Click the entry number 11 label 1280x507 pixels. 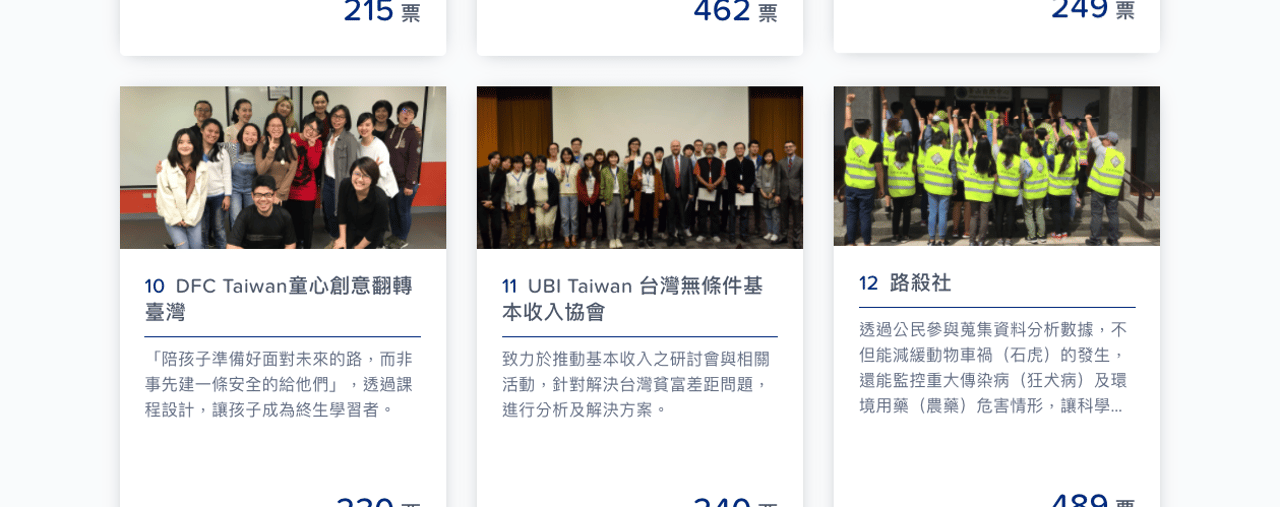pyautogui.click(x=510, y=286)
